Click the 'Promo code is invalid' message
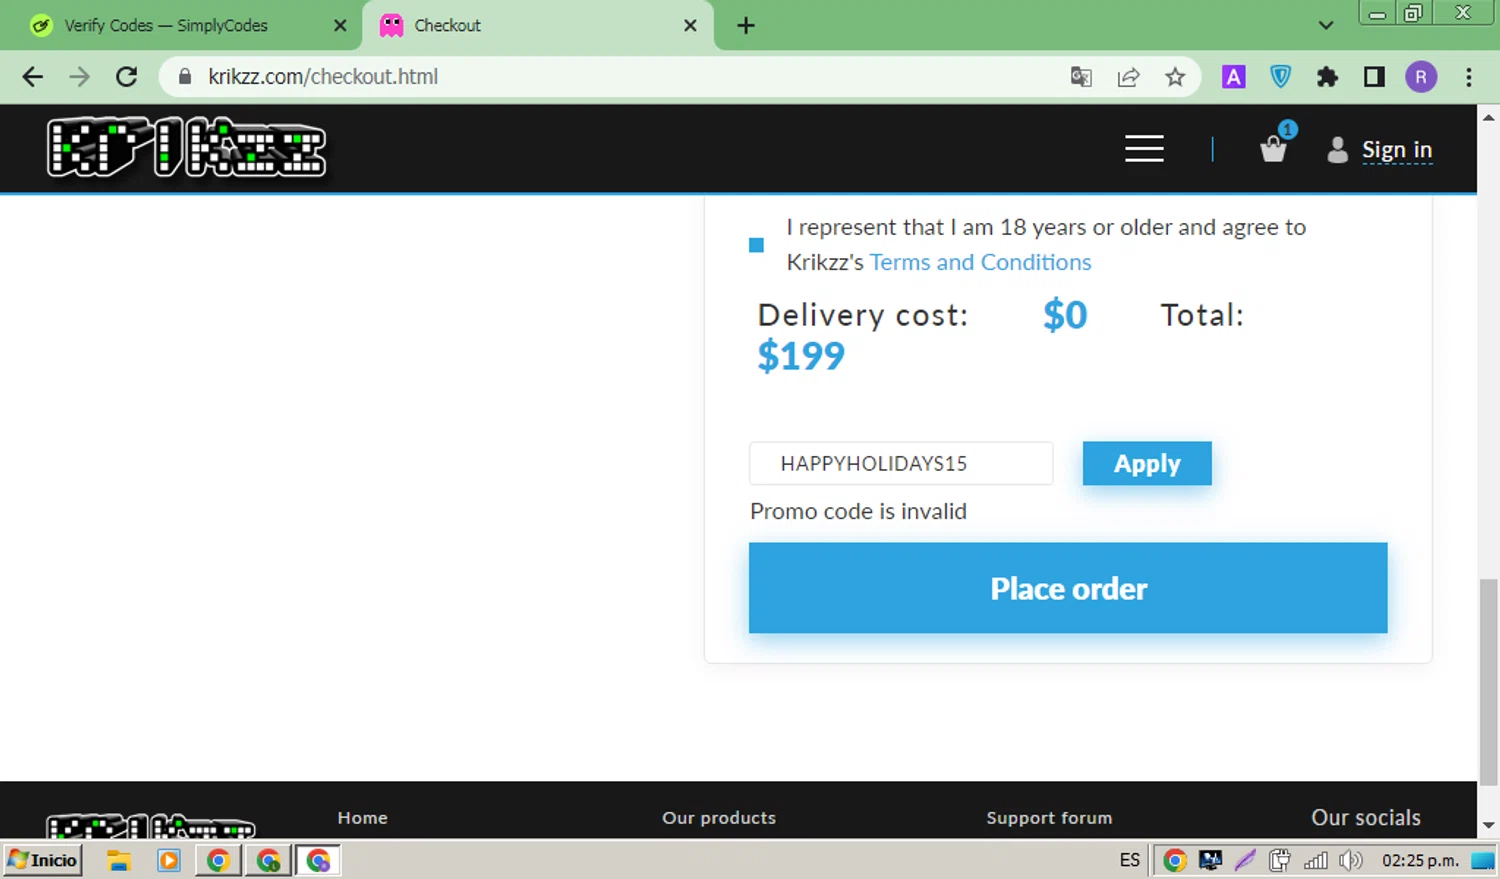1500x879 pixels. point(858,511)
